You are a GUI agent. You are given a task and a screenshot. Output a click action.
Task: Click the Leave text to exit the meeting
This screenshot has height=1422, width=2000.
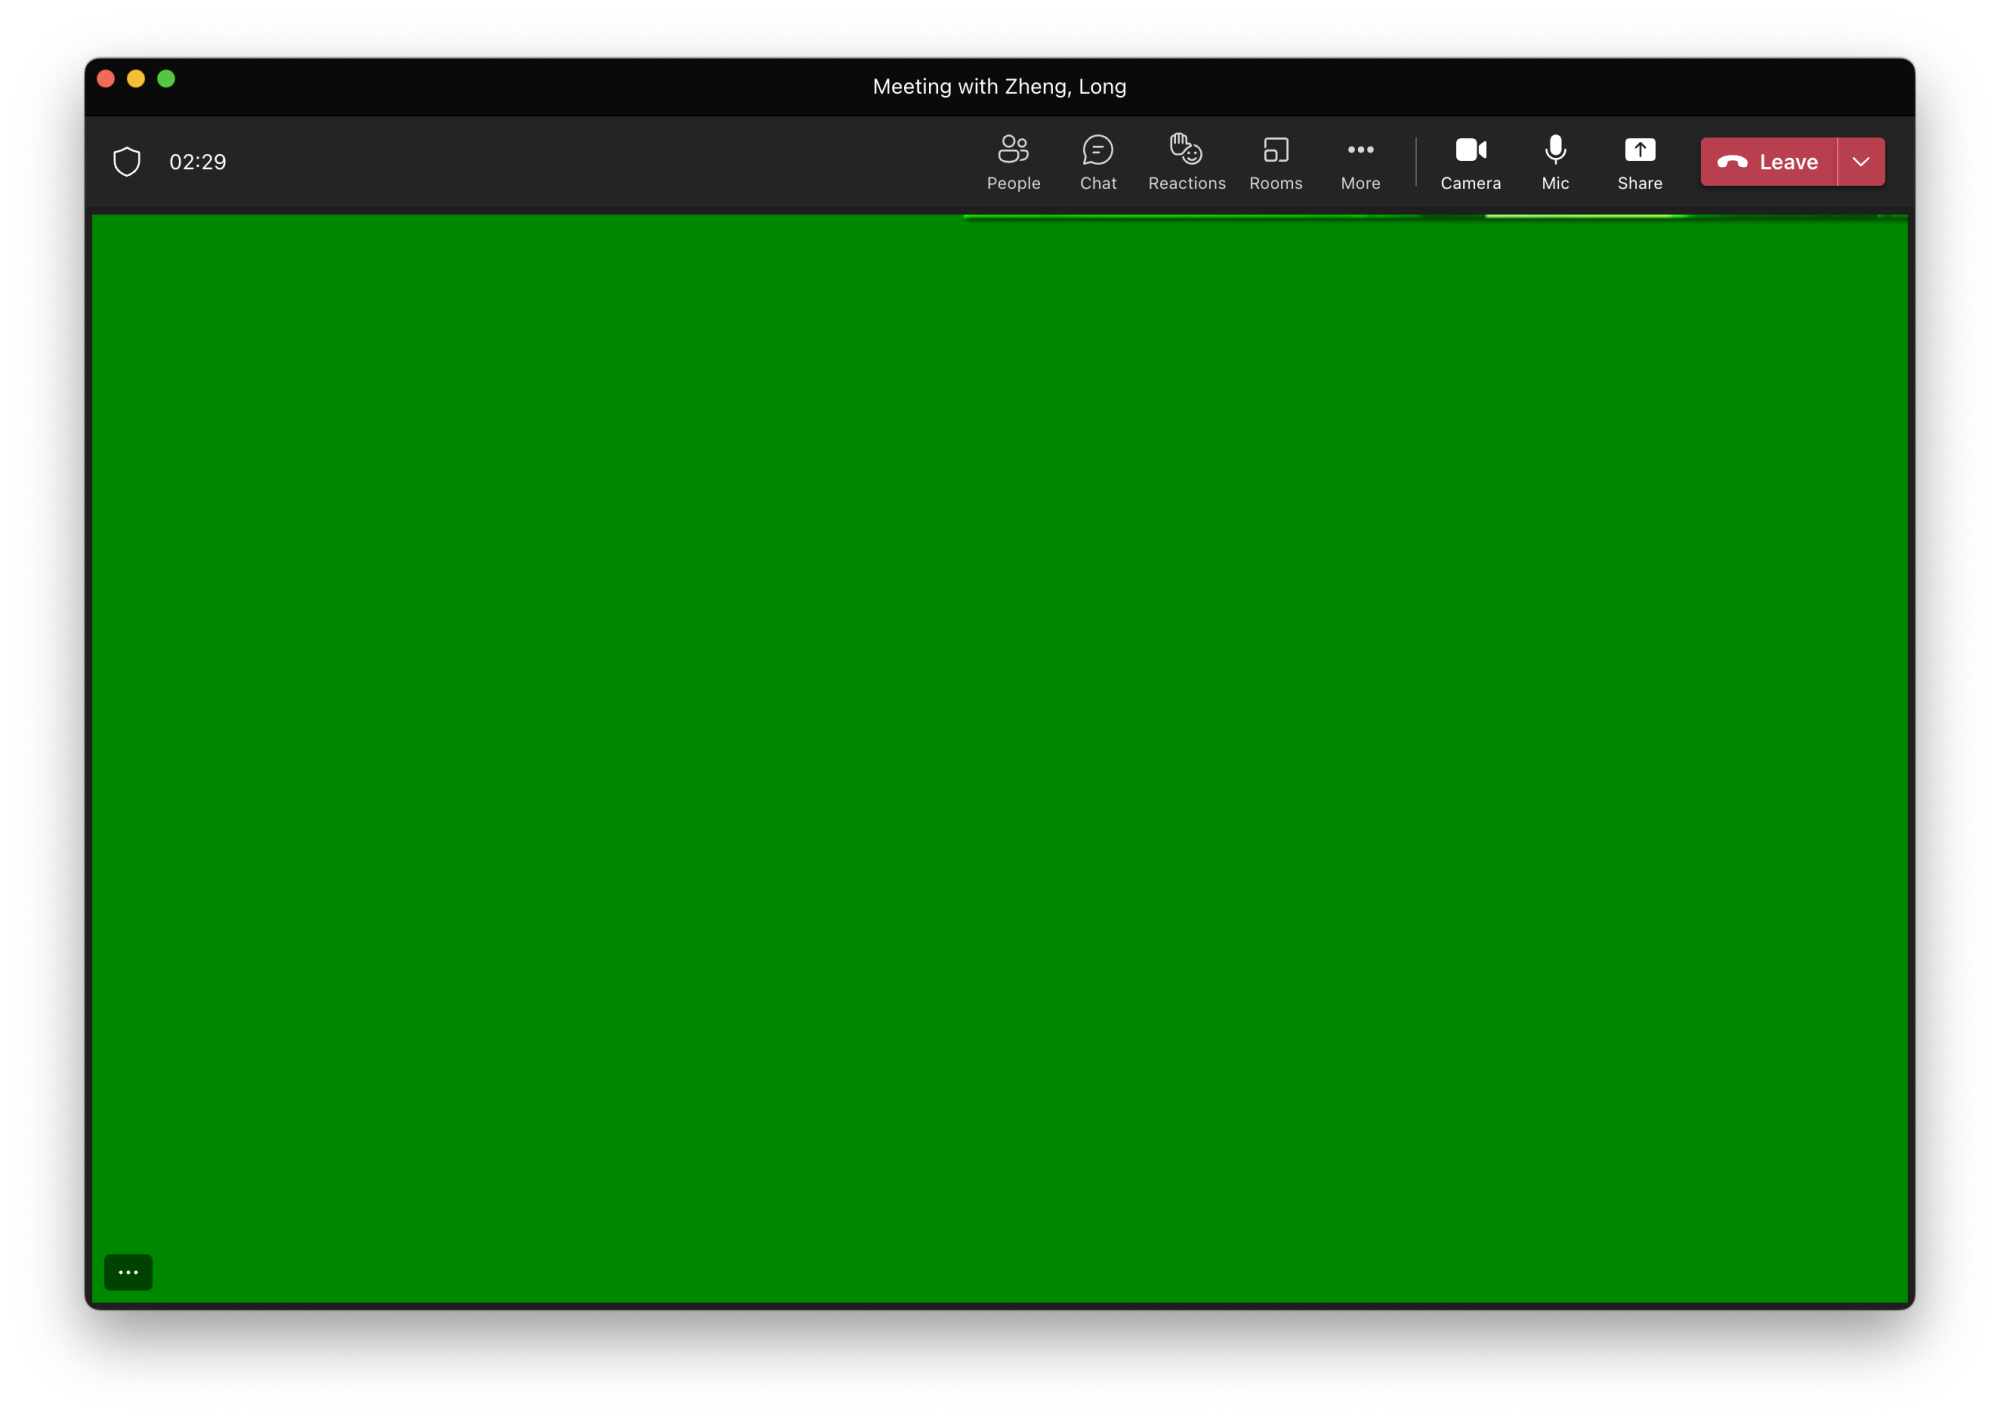1788,162
